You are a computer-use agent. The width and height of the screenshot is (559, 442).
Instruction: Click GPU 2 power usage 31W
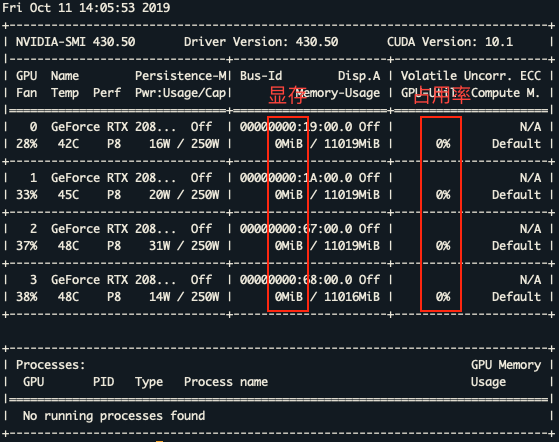click(x=159, y=246)
